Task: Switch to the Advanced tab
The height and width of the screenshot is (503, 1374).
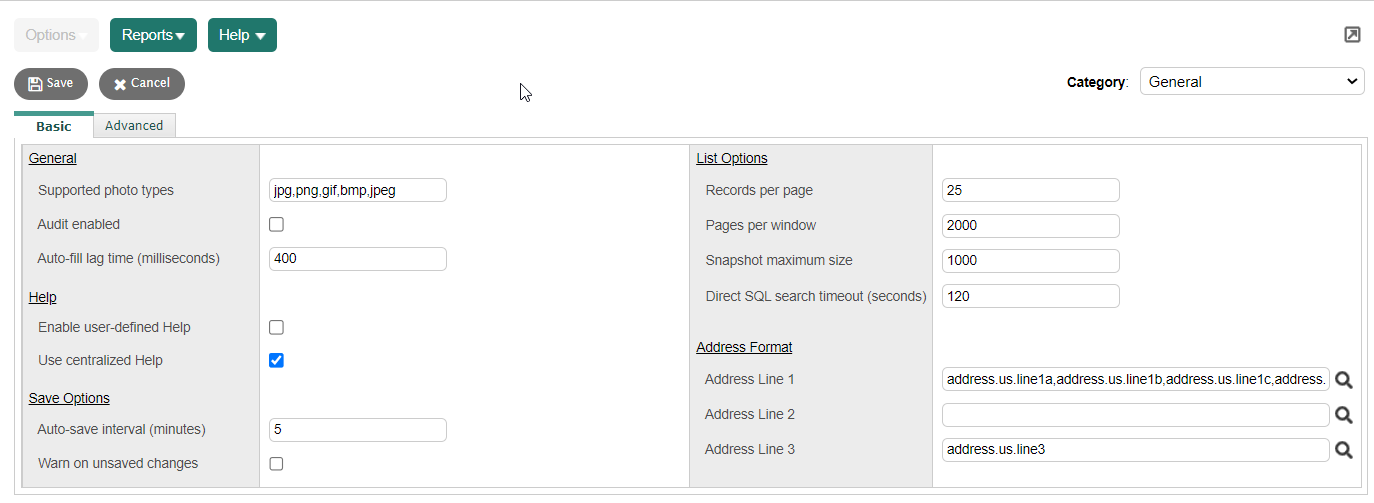Action: [x=134, y=126]
